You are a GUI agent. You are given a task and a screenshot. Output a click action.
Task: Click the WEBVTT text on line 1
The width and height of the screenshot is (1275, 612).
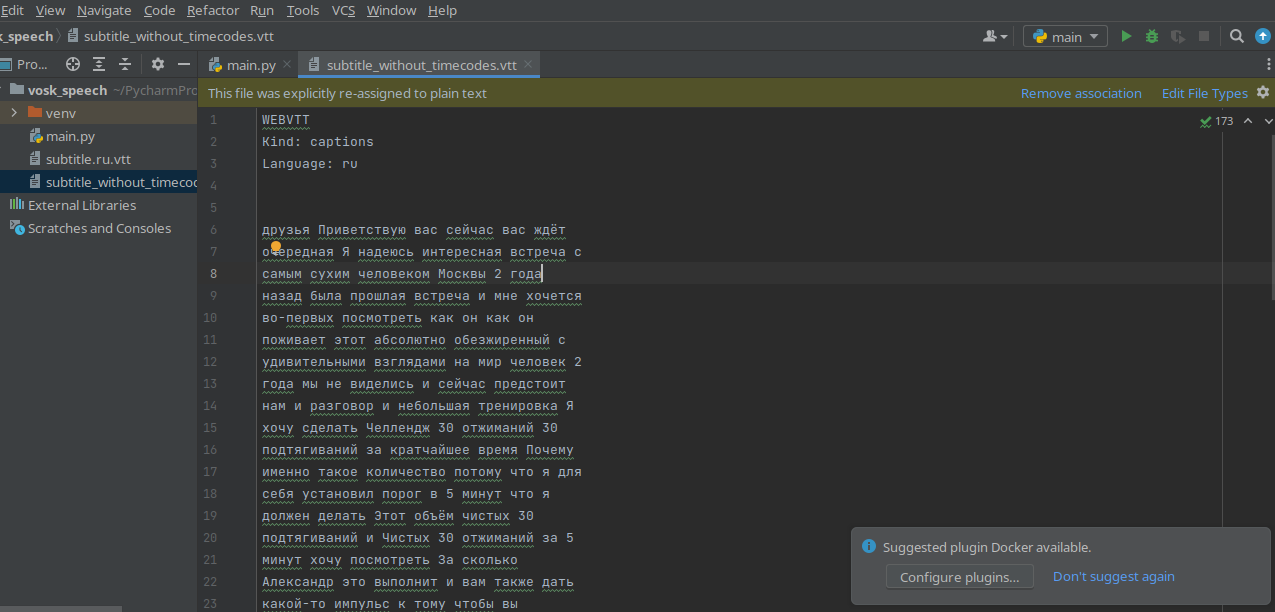pyautogui.click(x=286, y=120)
